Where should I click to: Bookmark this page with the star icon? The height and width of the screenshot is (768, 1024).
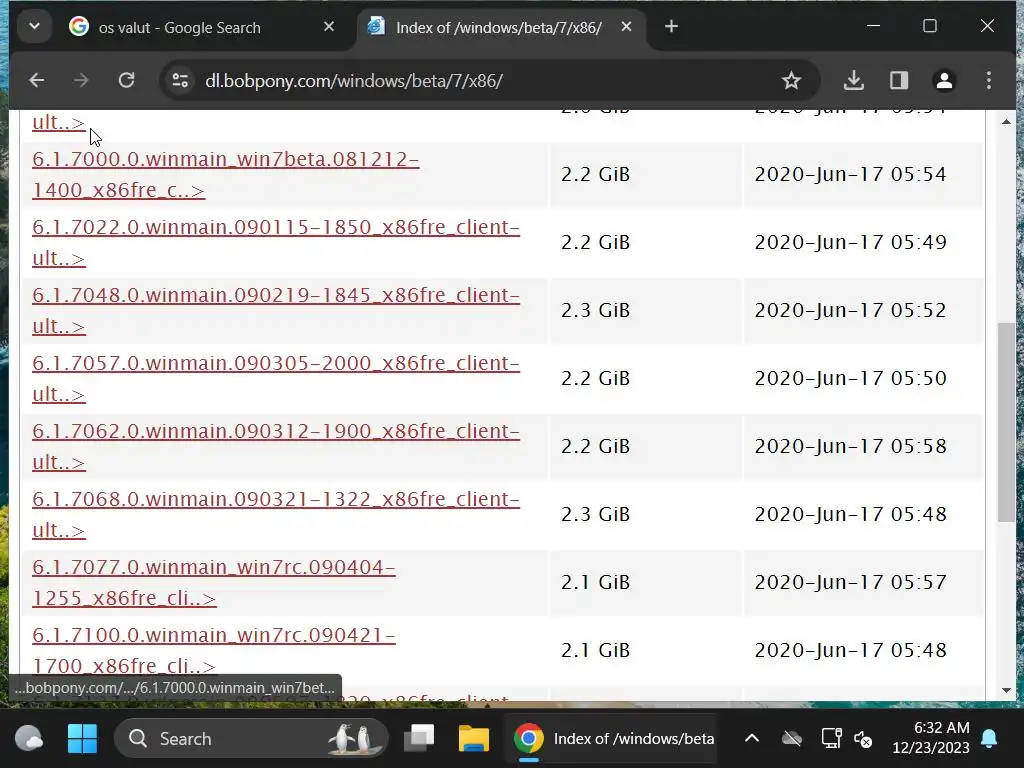click(791, 80)
